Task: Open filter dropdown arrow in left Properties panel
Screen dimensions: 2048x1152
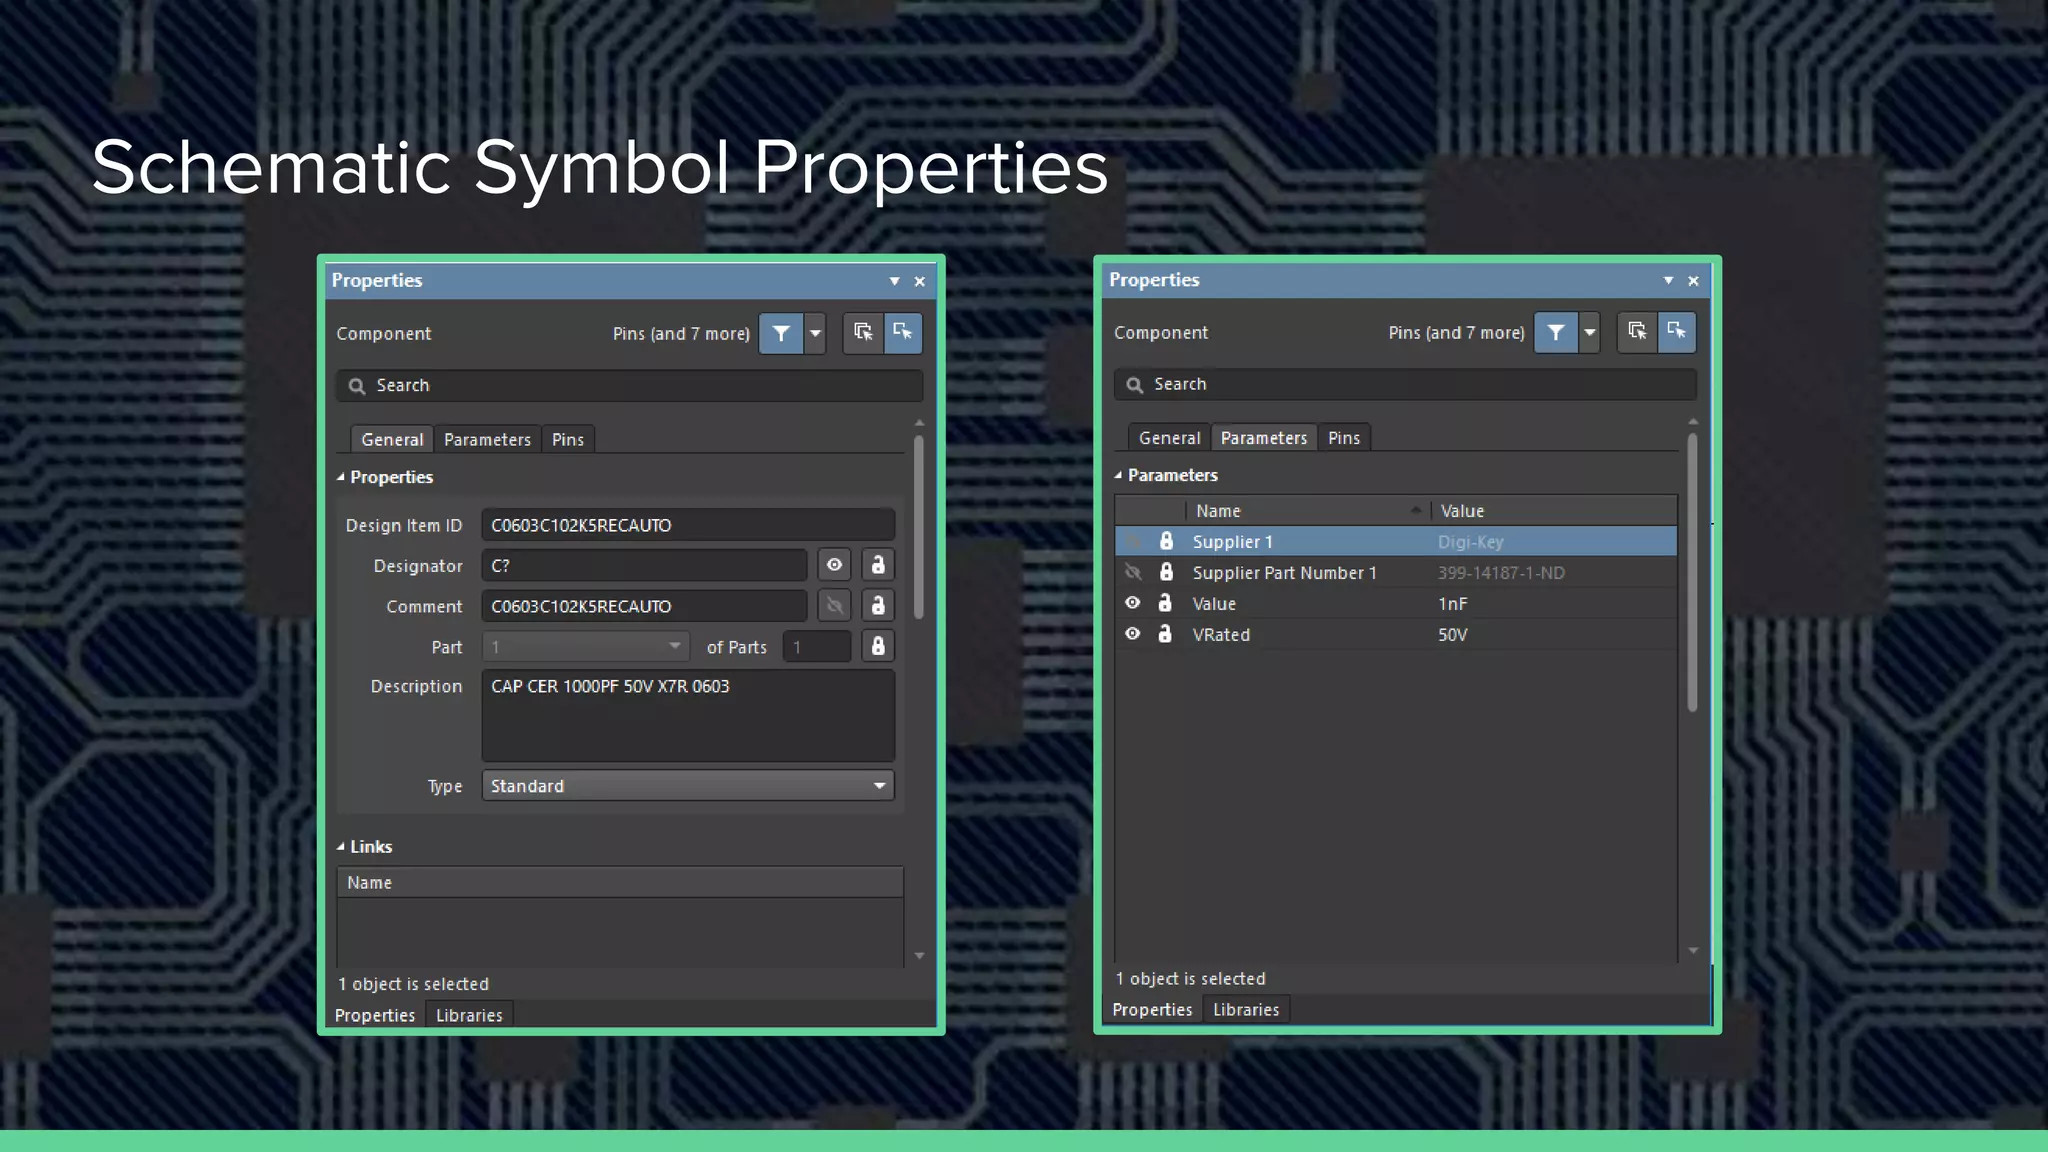Action: coord(816,333)
